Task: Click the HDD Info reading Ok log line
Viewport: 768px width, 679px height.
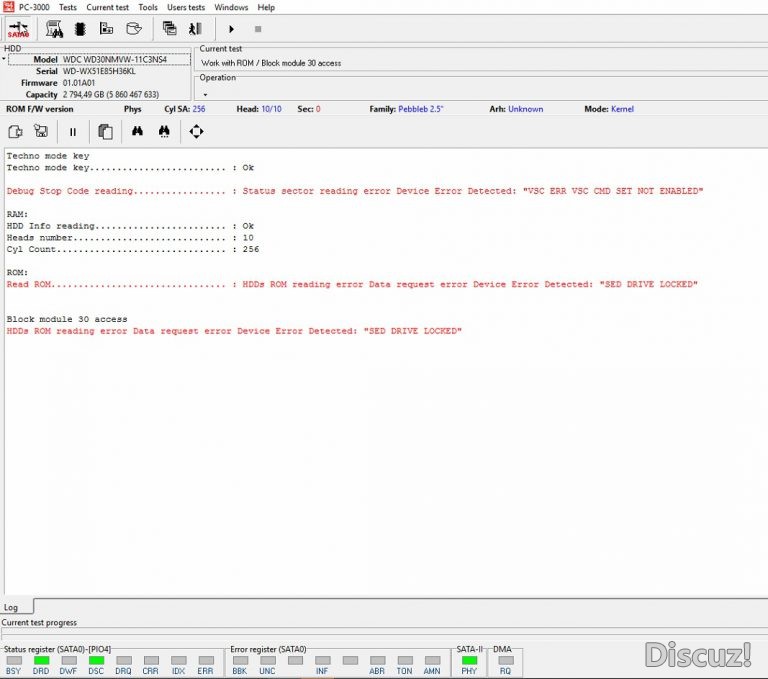Action: tap(130, 226)
